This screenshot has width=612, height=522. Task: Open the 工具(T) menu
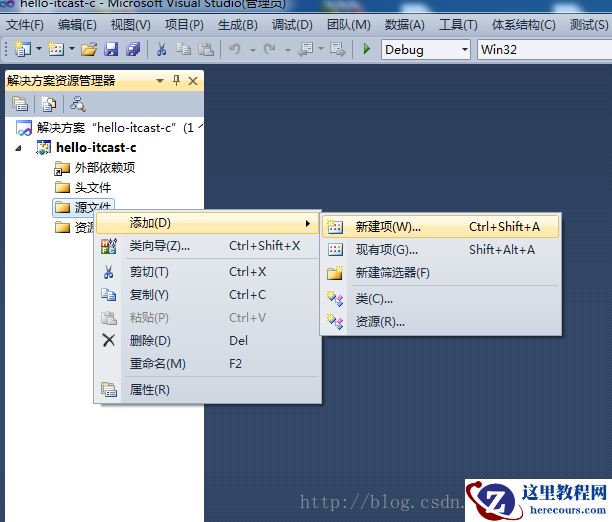click(x=458, y=25)
